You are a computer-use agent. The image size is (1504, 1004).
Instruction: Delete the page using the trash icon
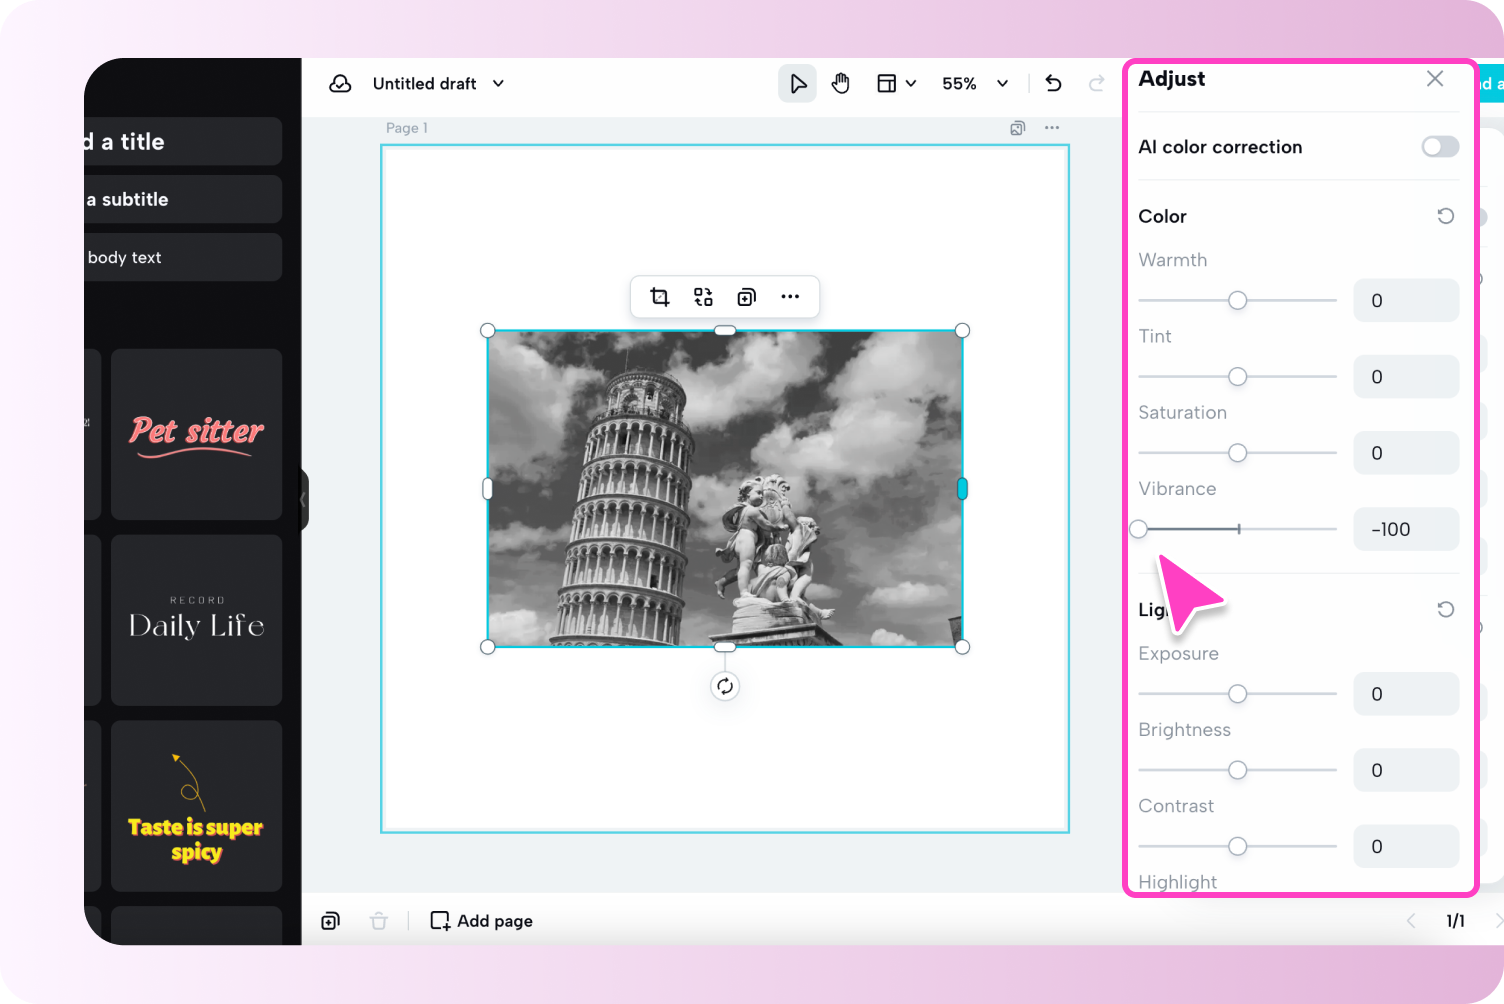coord(379,920)
